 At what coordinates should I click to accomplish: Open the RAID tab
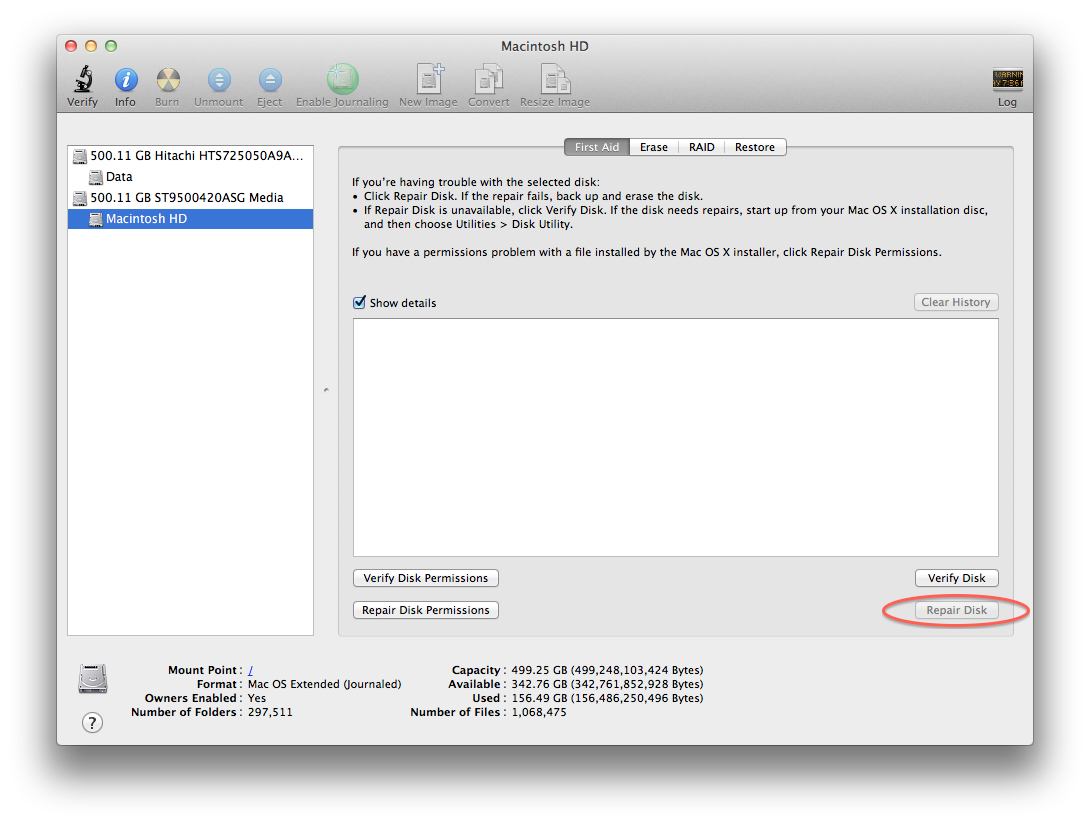tap(701, 147)
